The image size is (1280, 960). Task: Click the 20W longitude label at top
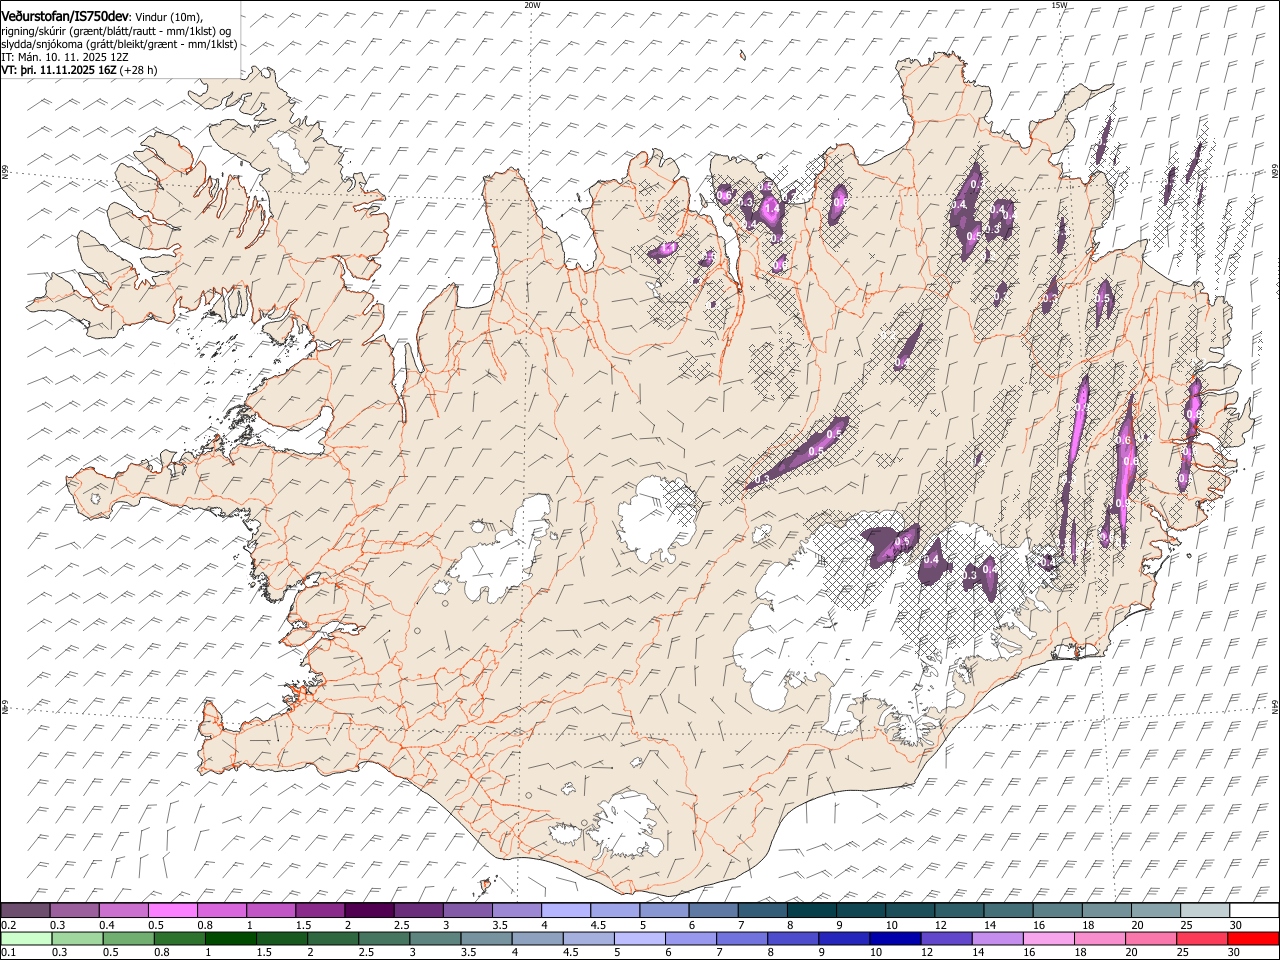[x=532, y=5]
